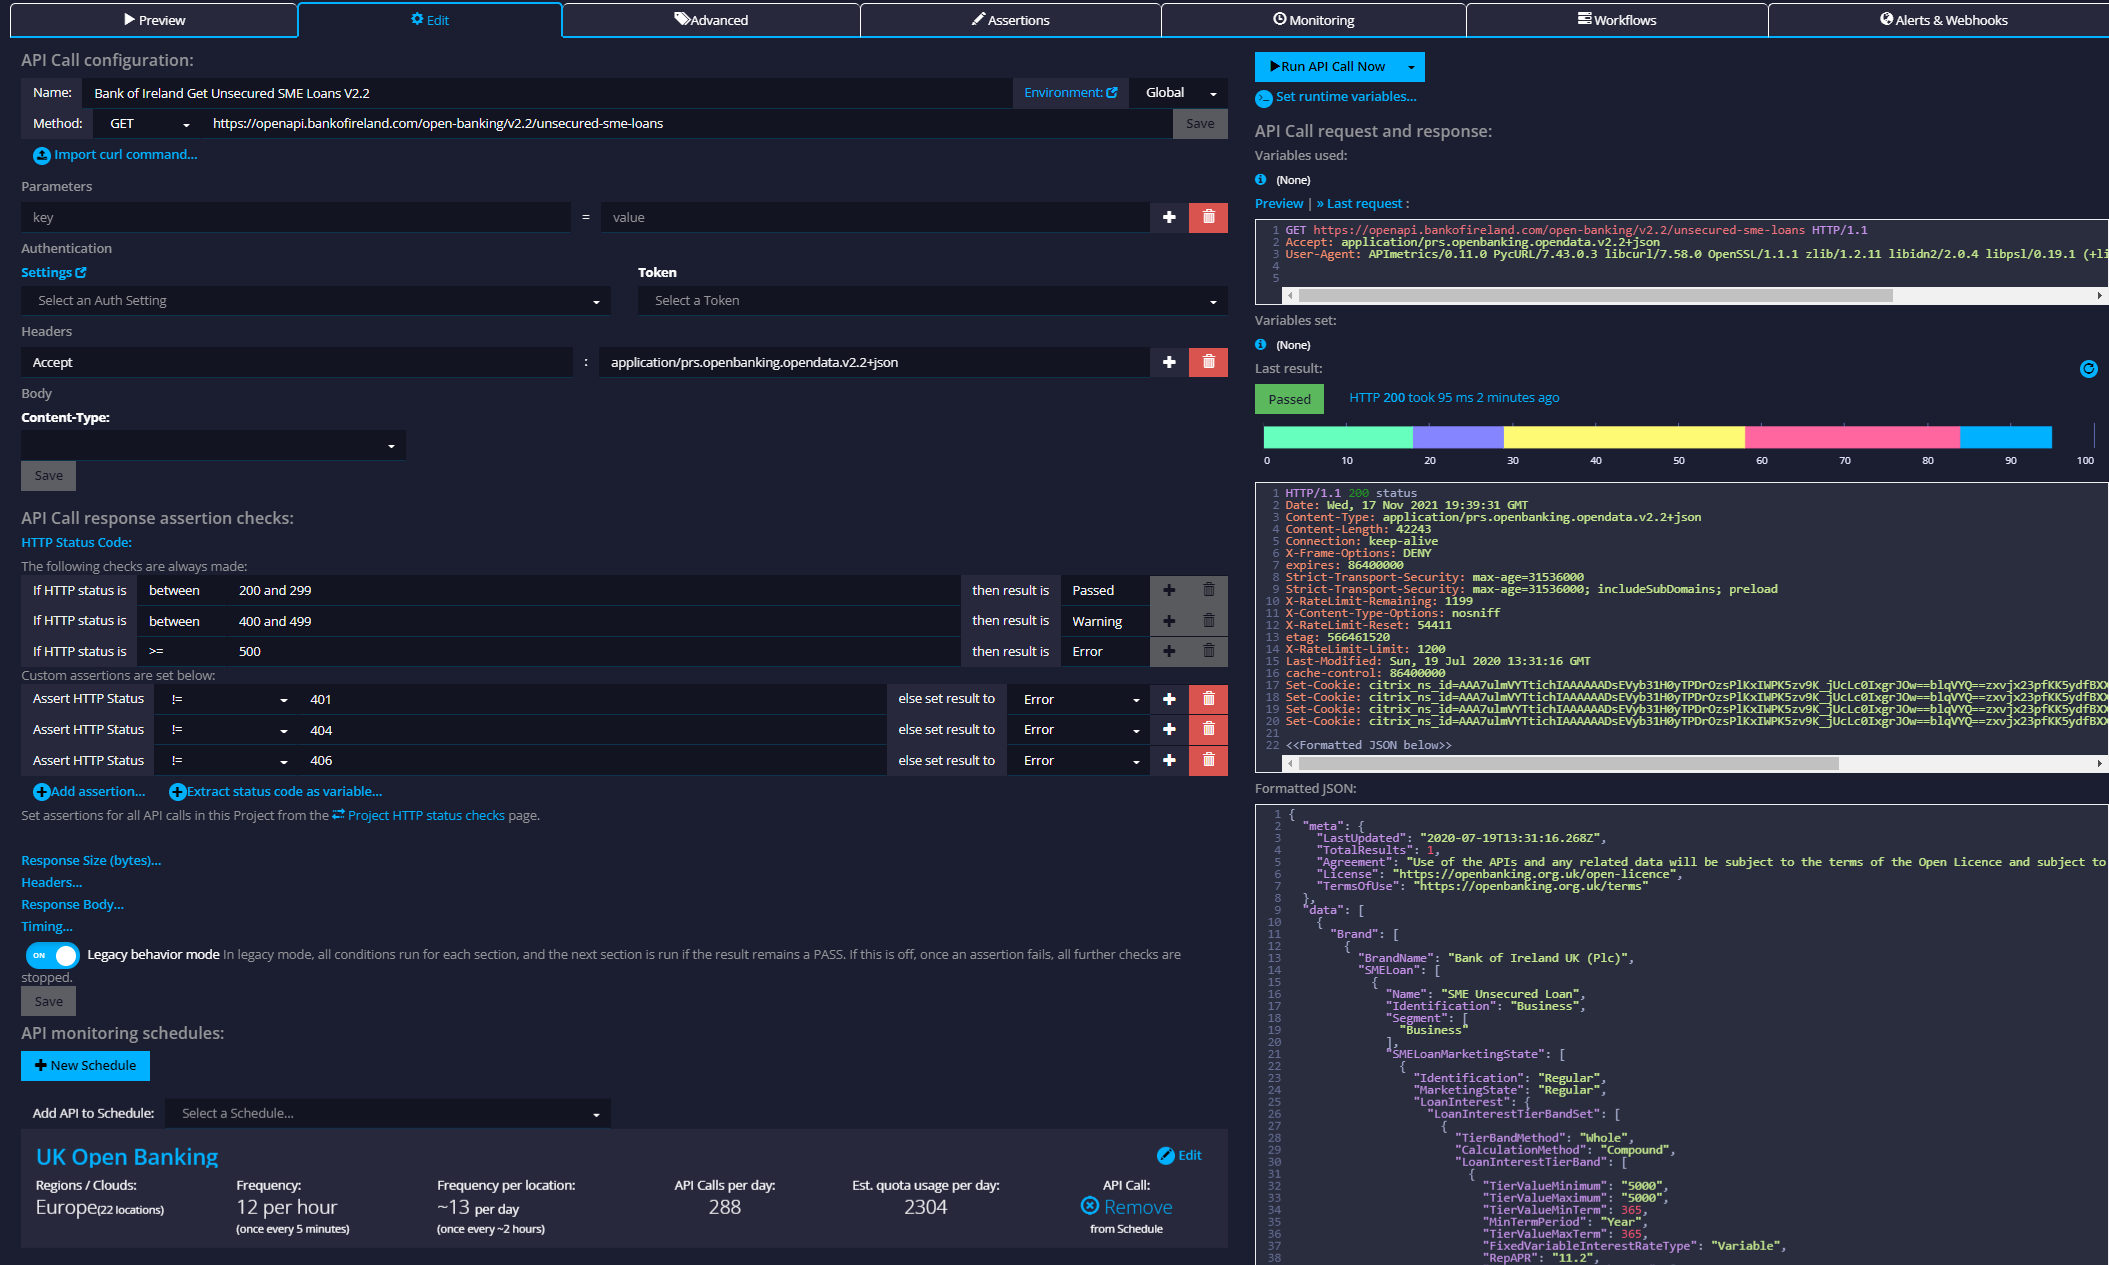The height and width of the screenshot is (1265, 2109).
Task: Open the Global environment dropdown
Action: pyautogui.click(x=1179, y=93)
